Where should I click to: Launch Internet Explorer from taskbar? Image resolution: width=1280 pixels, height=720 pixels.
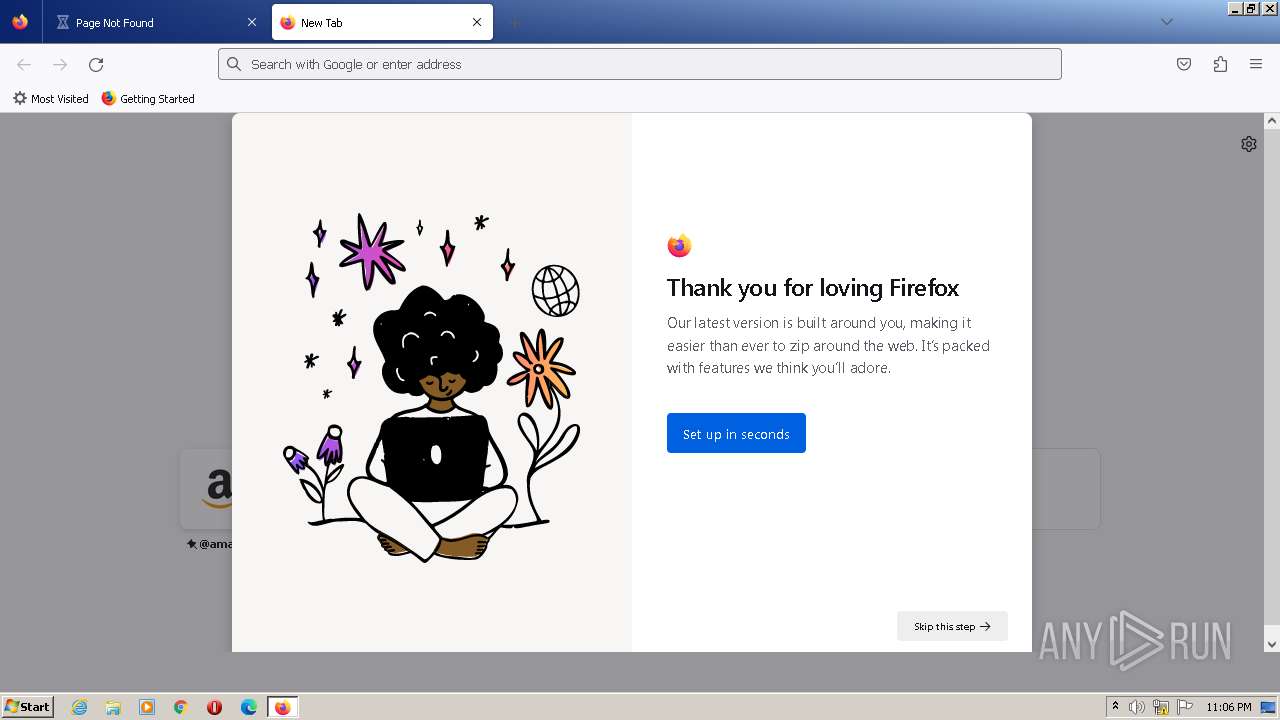pos(80,707)
